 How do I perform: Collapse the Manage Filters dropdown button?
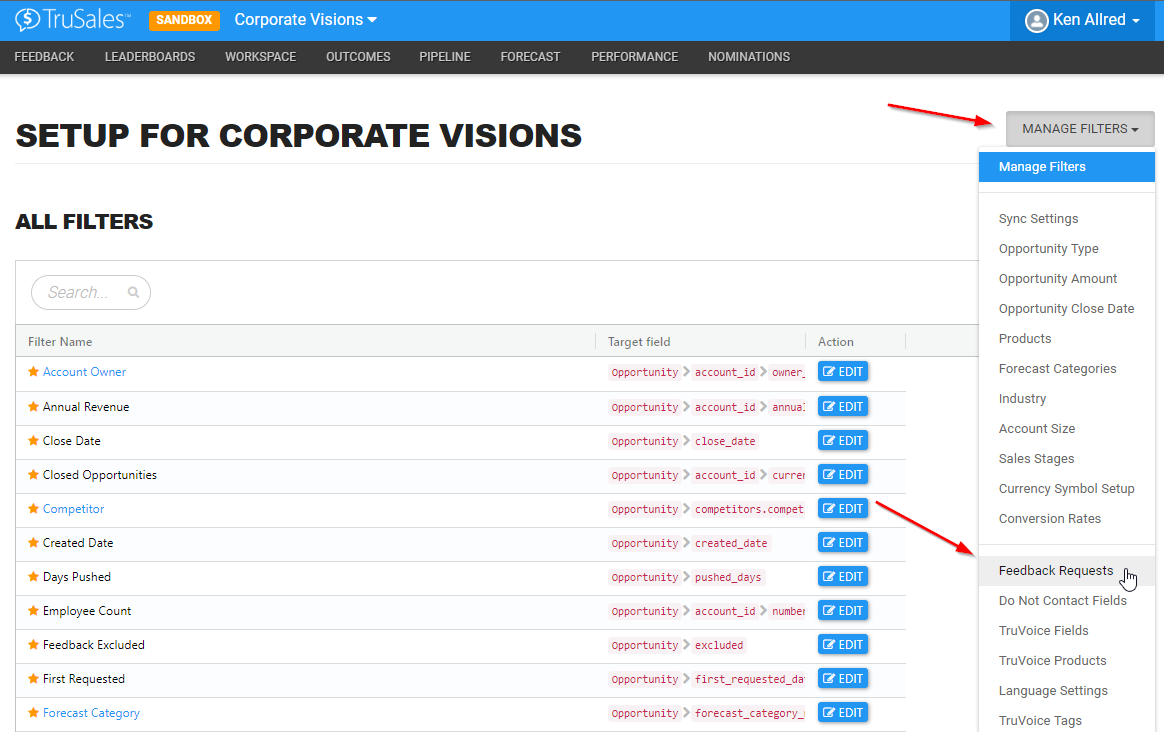click(x=1080, y=129)
